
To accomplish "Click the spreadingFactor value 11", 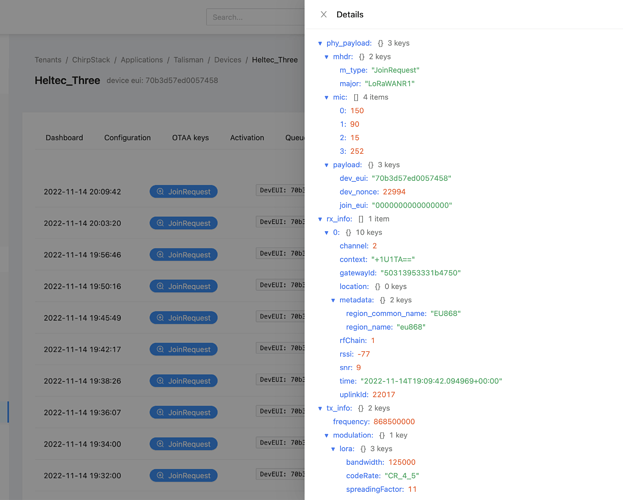I will pyautogui.click(x=412, y=489).
